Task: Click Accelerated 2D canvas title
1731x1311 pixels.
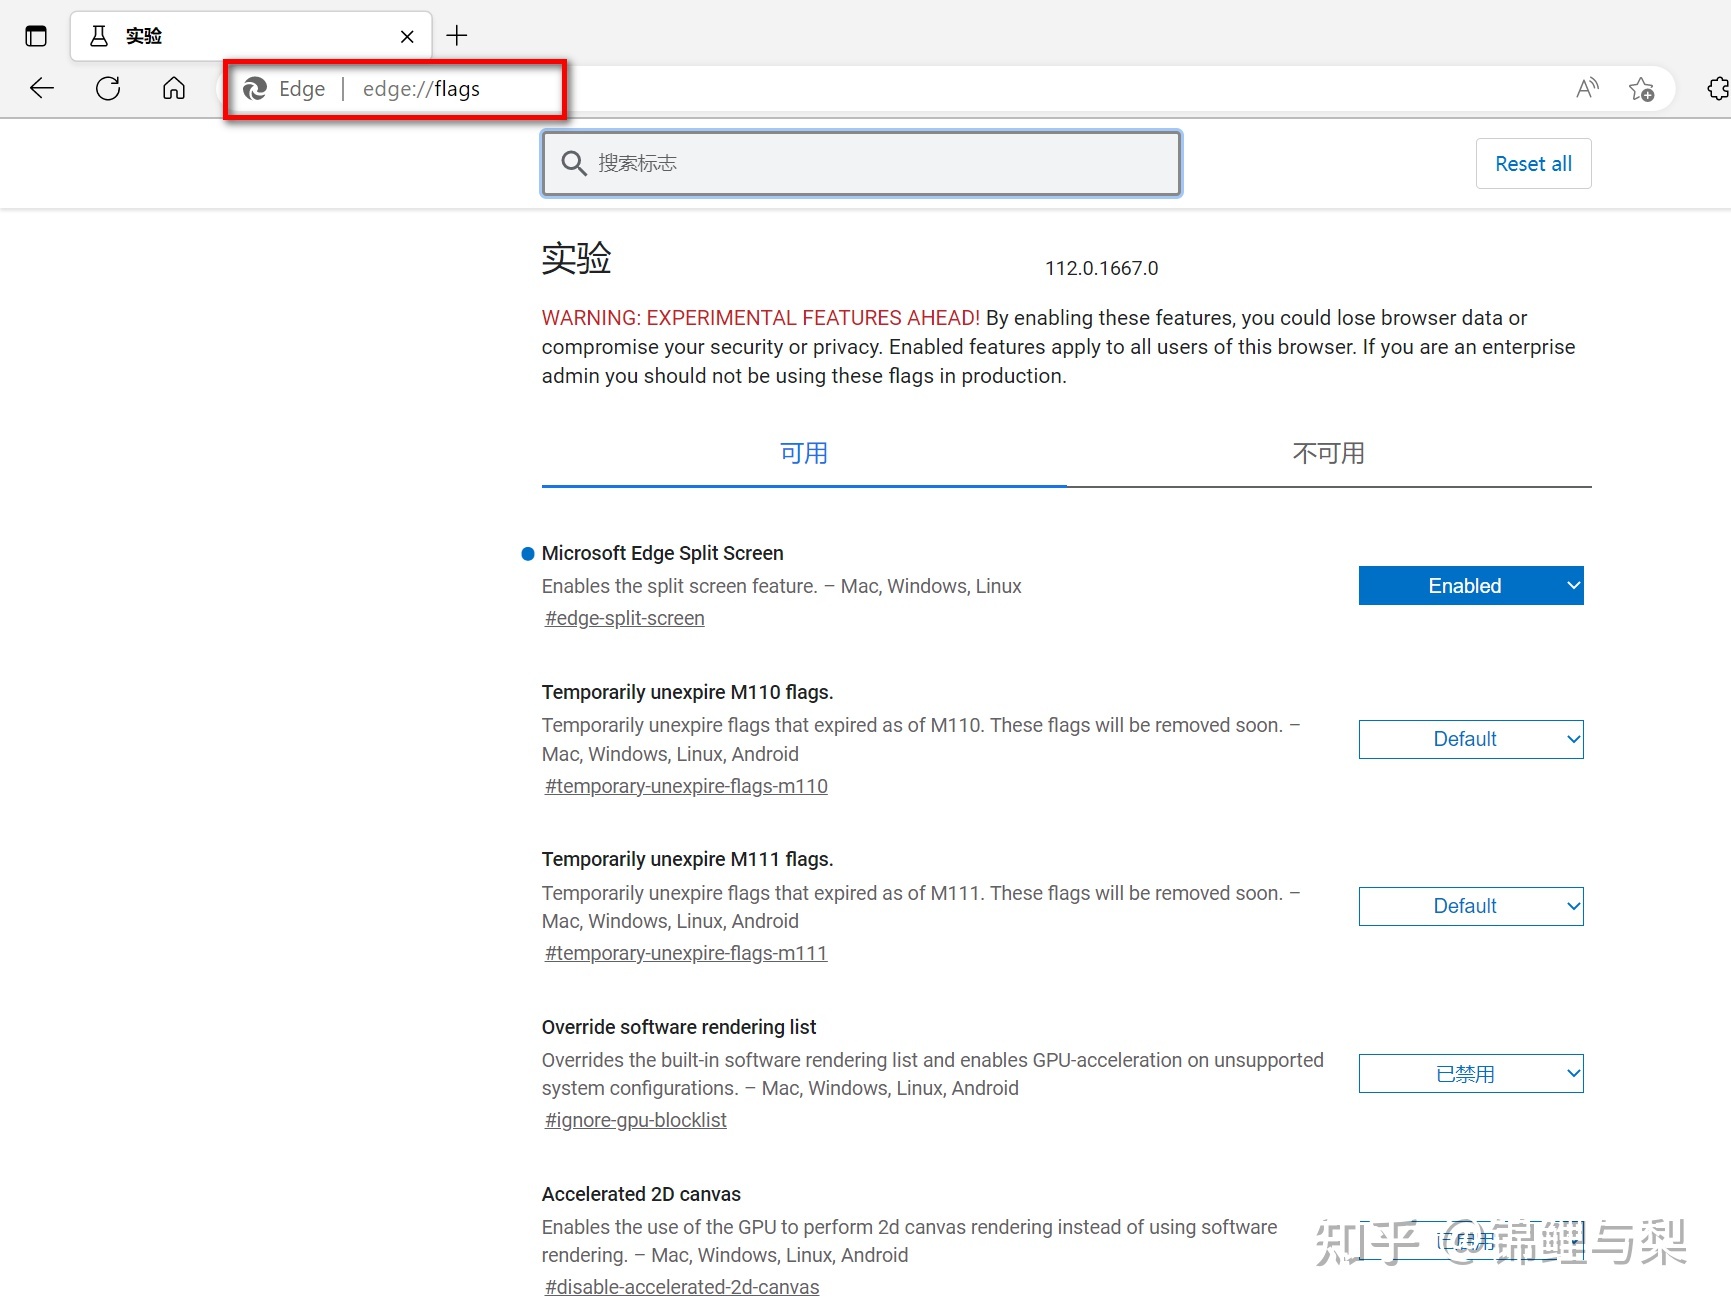Action: [x=641, y=1194]
